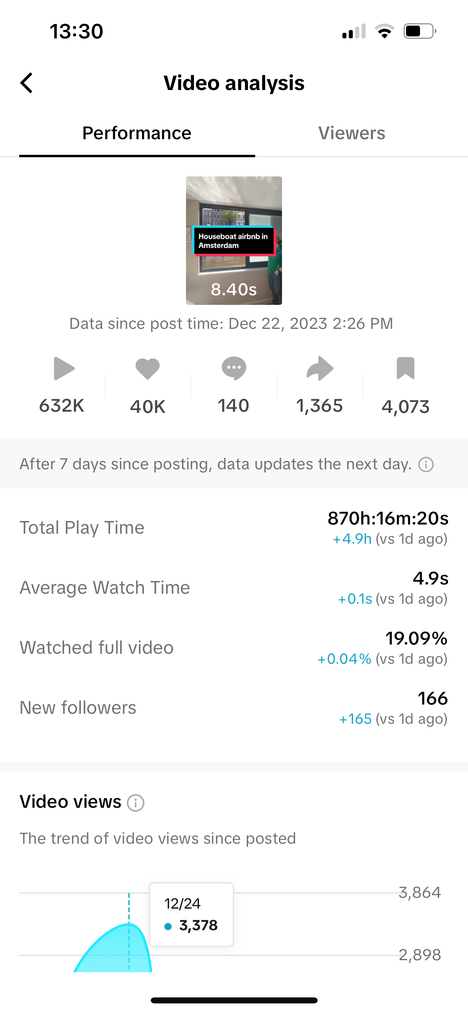Image resolution: width=468 pixels, height=1013 pixels.
Task: Tap the Watched full video row
Action: (233, 648)
